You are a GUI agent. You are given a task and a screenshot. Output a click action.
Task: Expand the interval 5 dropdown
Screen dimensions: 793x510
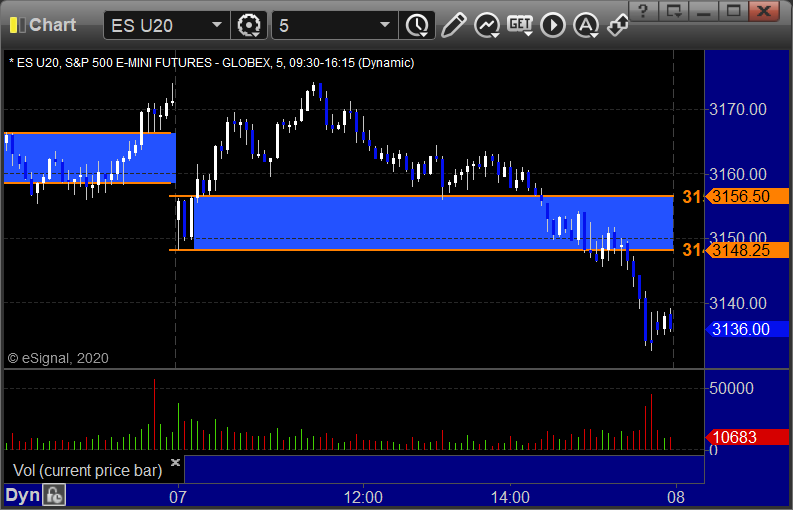click(x=385, y=25)
